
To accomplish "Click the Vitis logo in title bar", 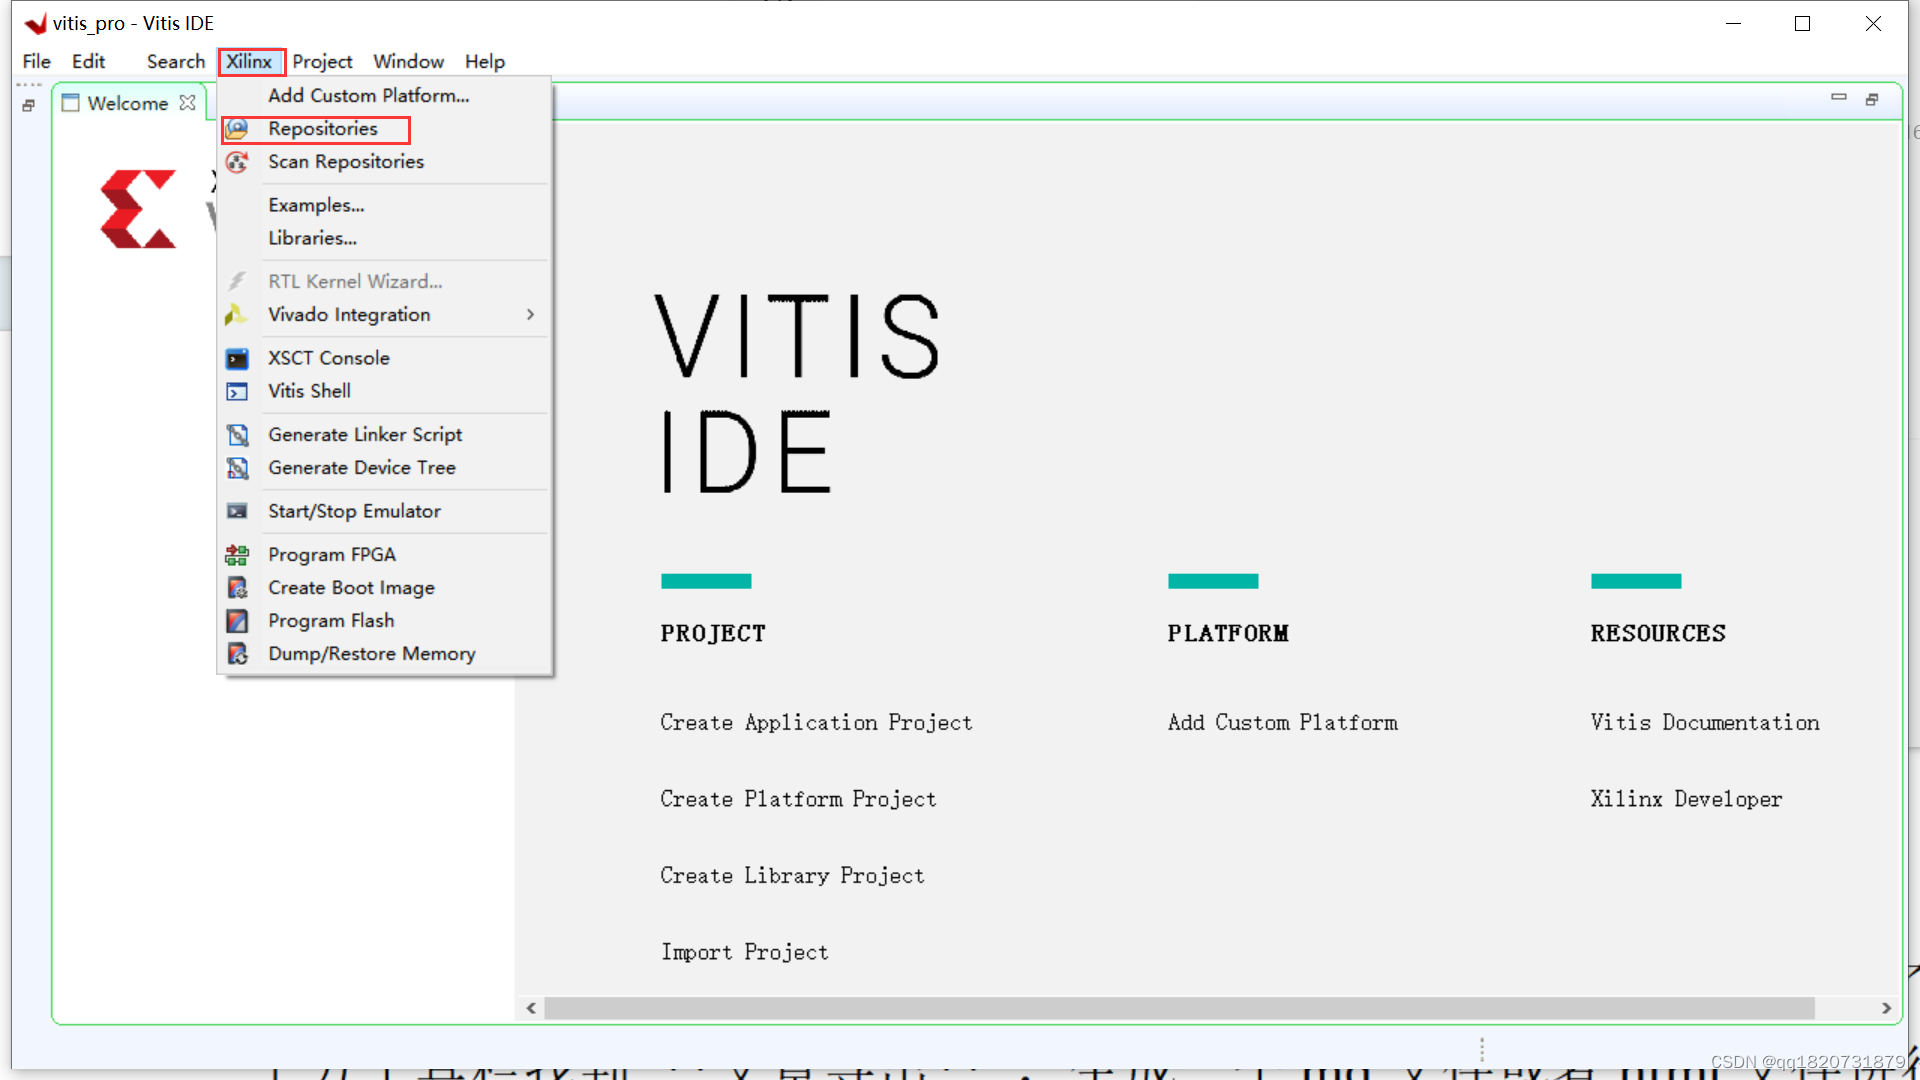I will pyautogui.click(x=35, y=23).
